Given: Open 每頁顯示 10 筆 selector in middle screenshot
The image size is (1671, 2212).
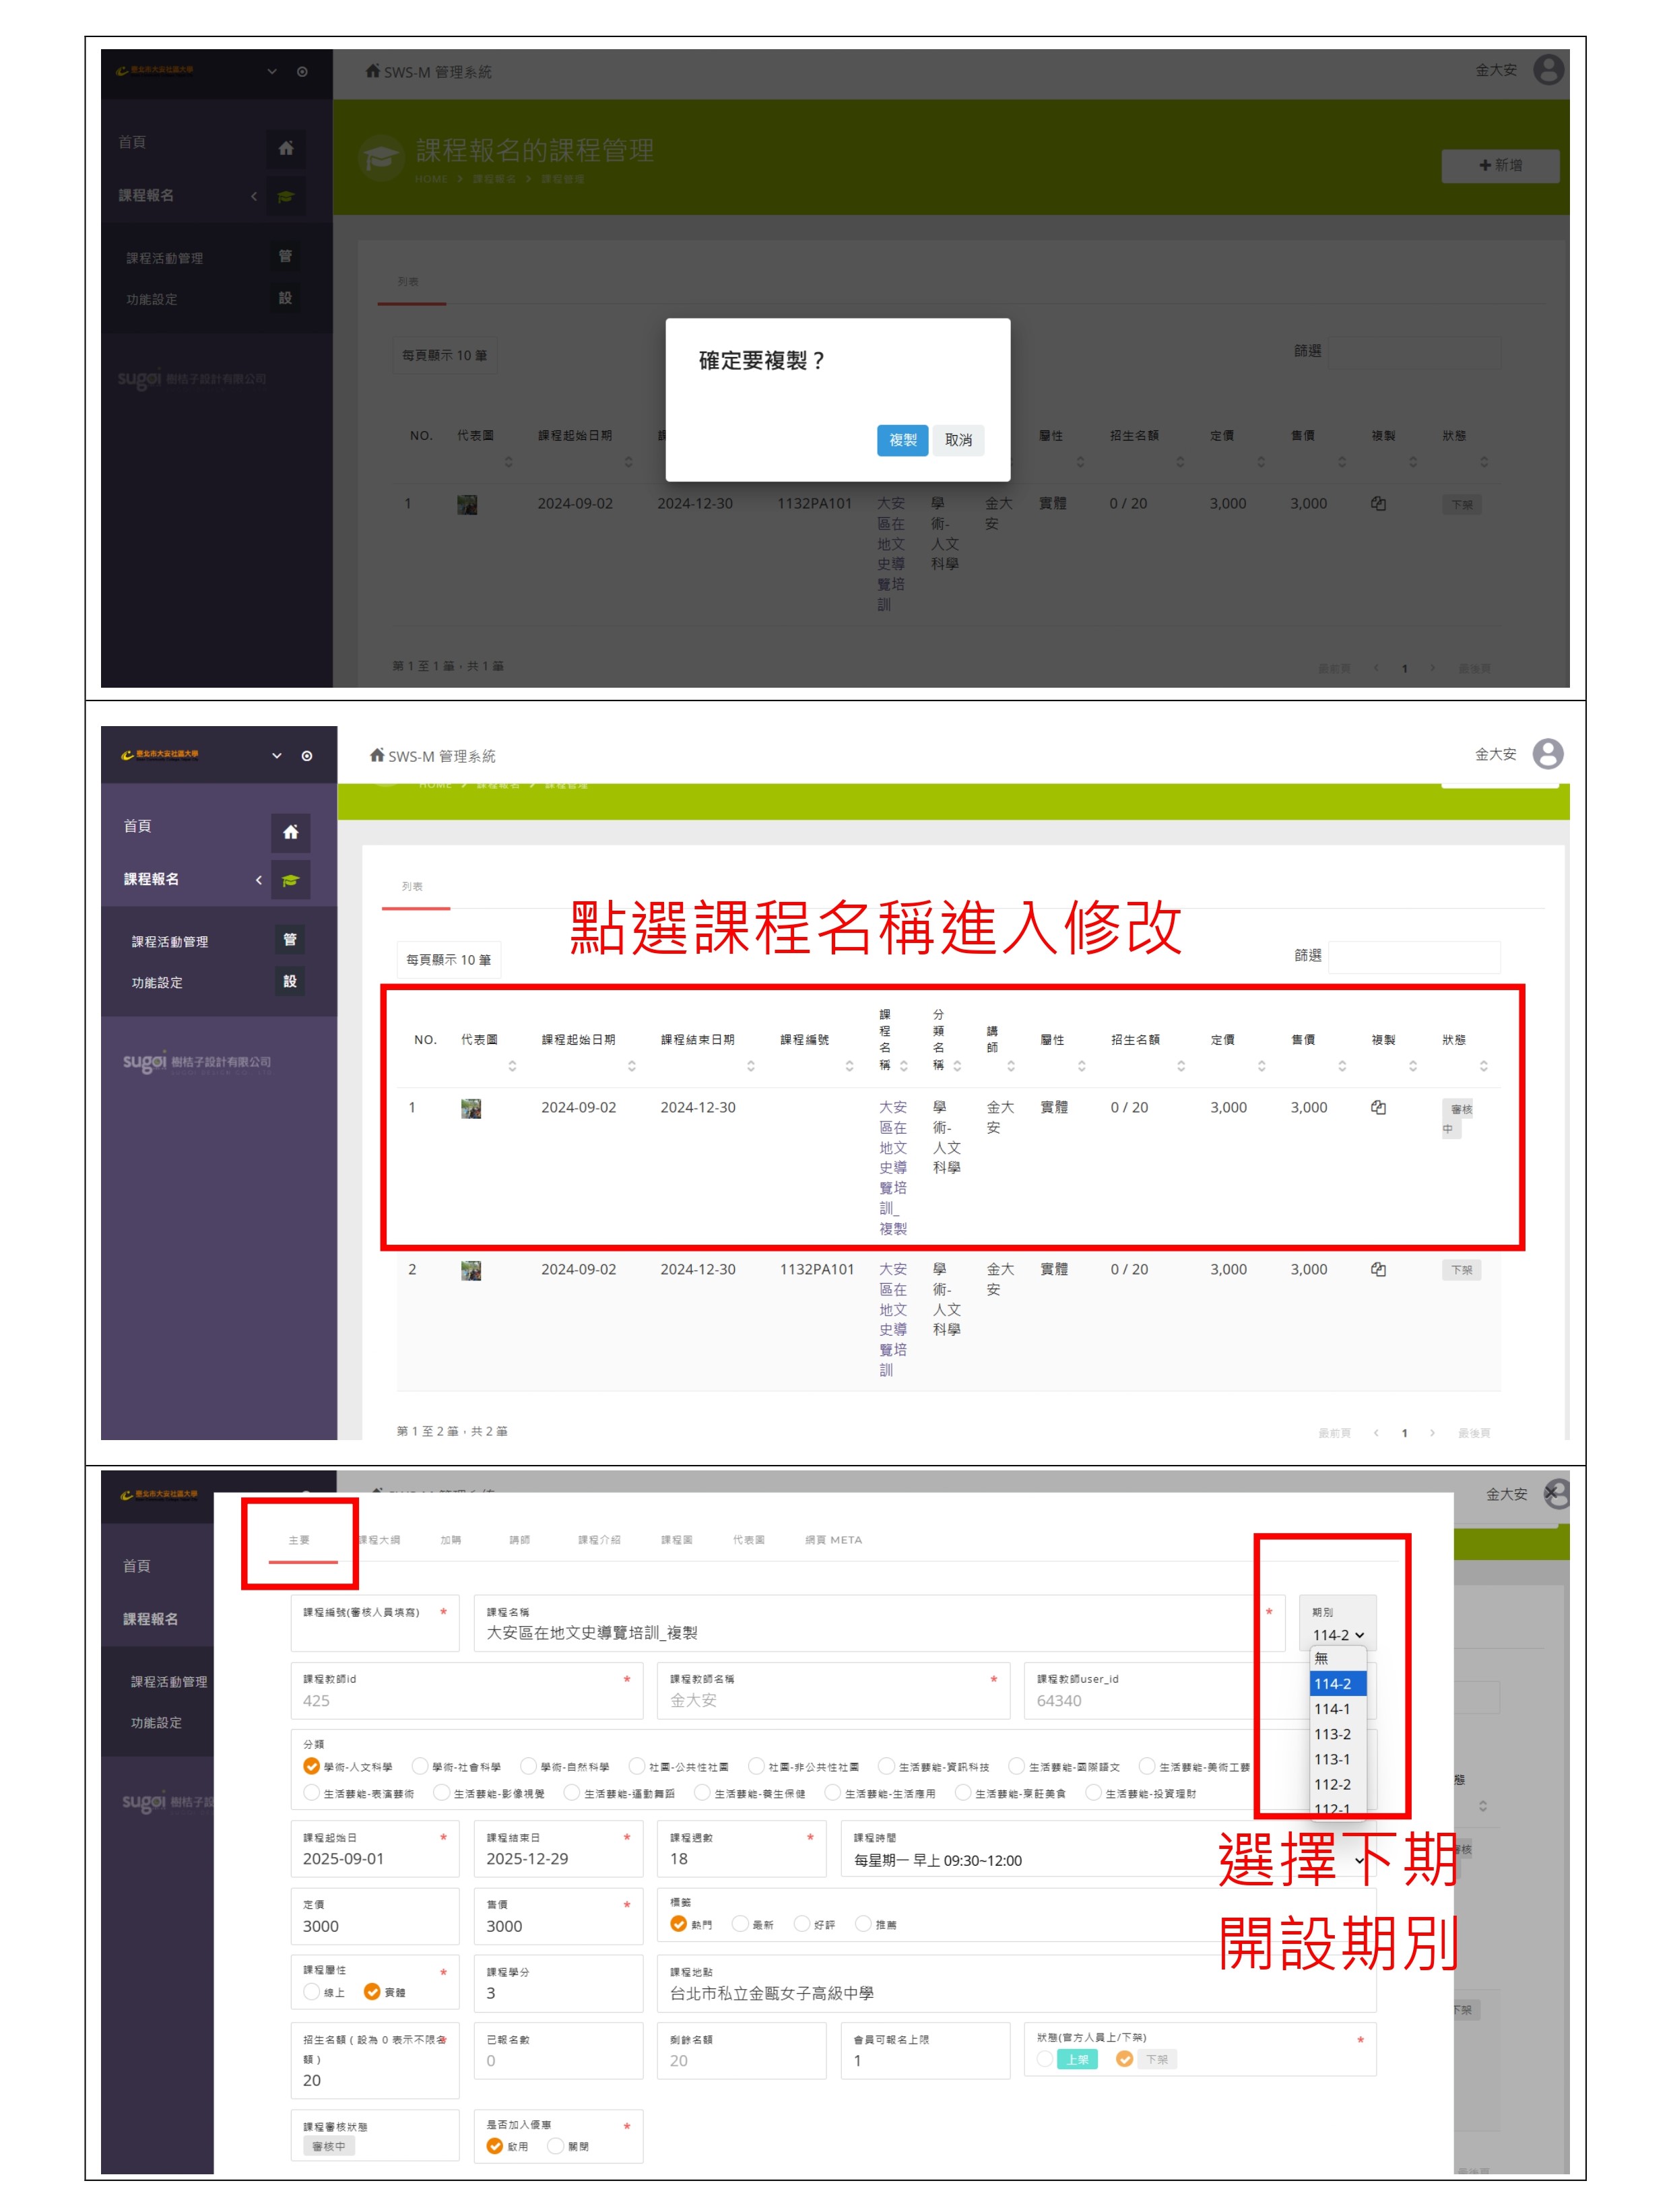Looking at the screenshot, I should (x=448, y=960).
